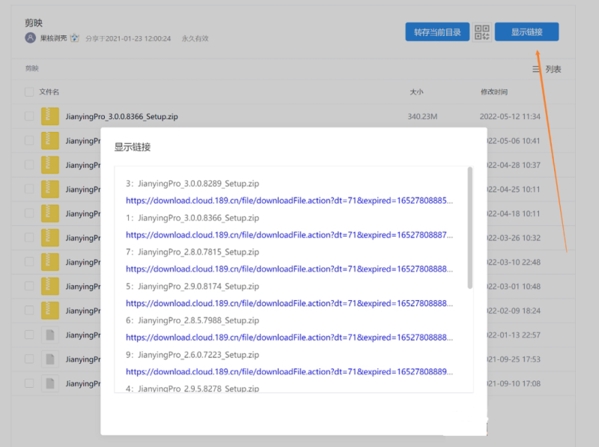
Task: Sort files by 修改时间 column header
Action: [494, 92]
